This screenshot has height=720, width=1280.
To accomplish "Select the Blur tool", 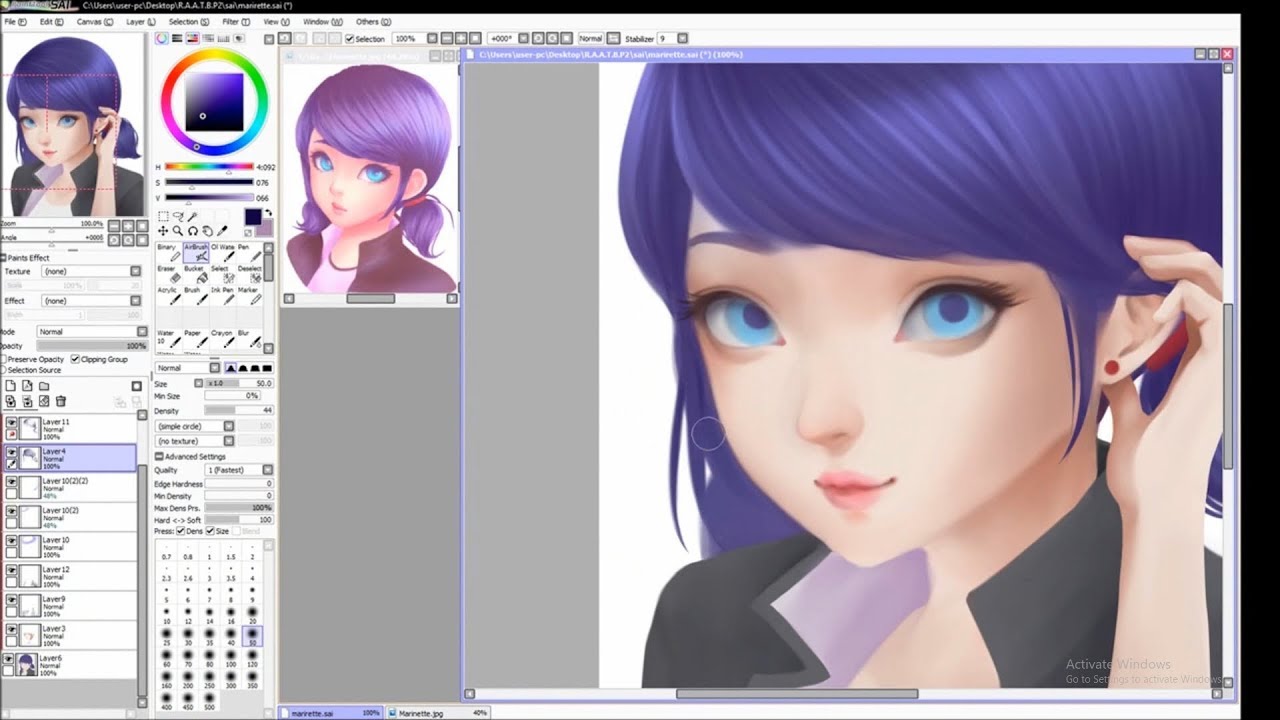I will (251, 338).
